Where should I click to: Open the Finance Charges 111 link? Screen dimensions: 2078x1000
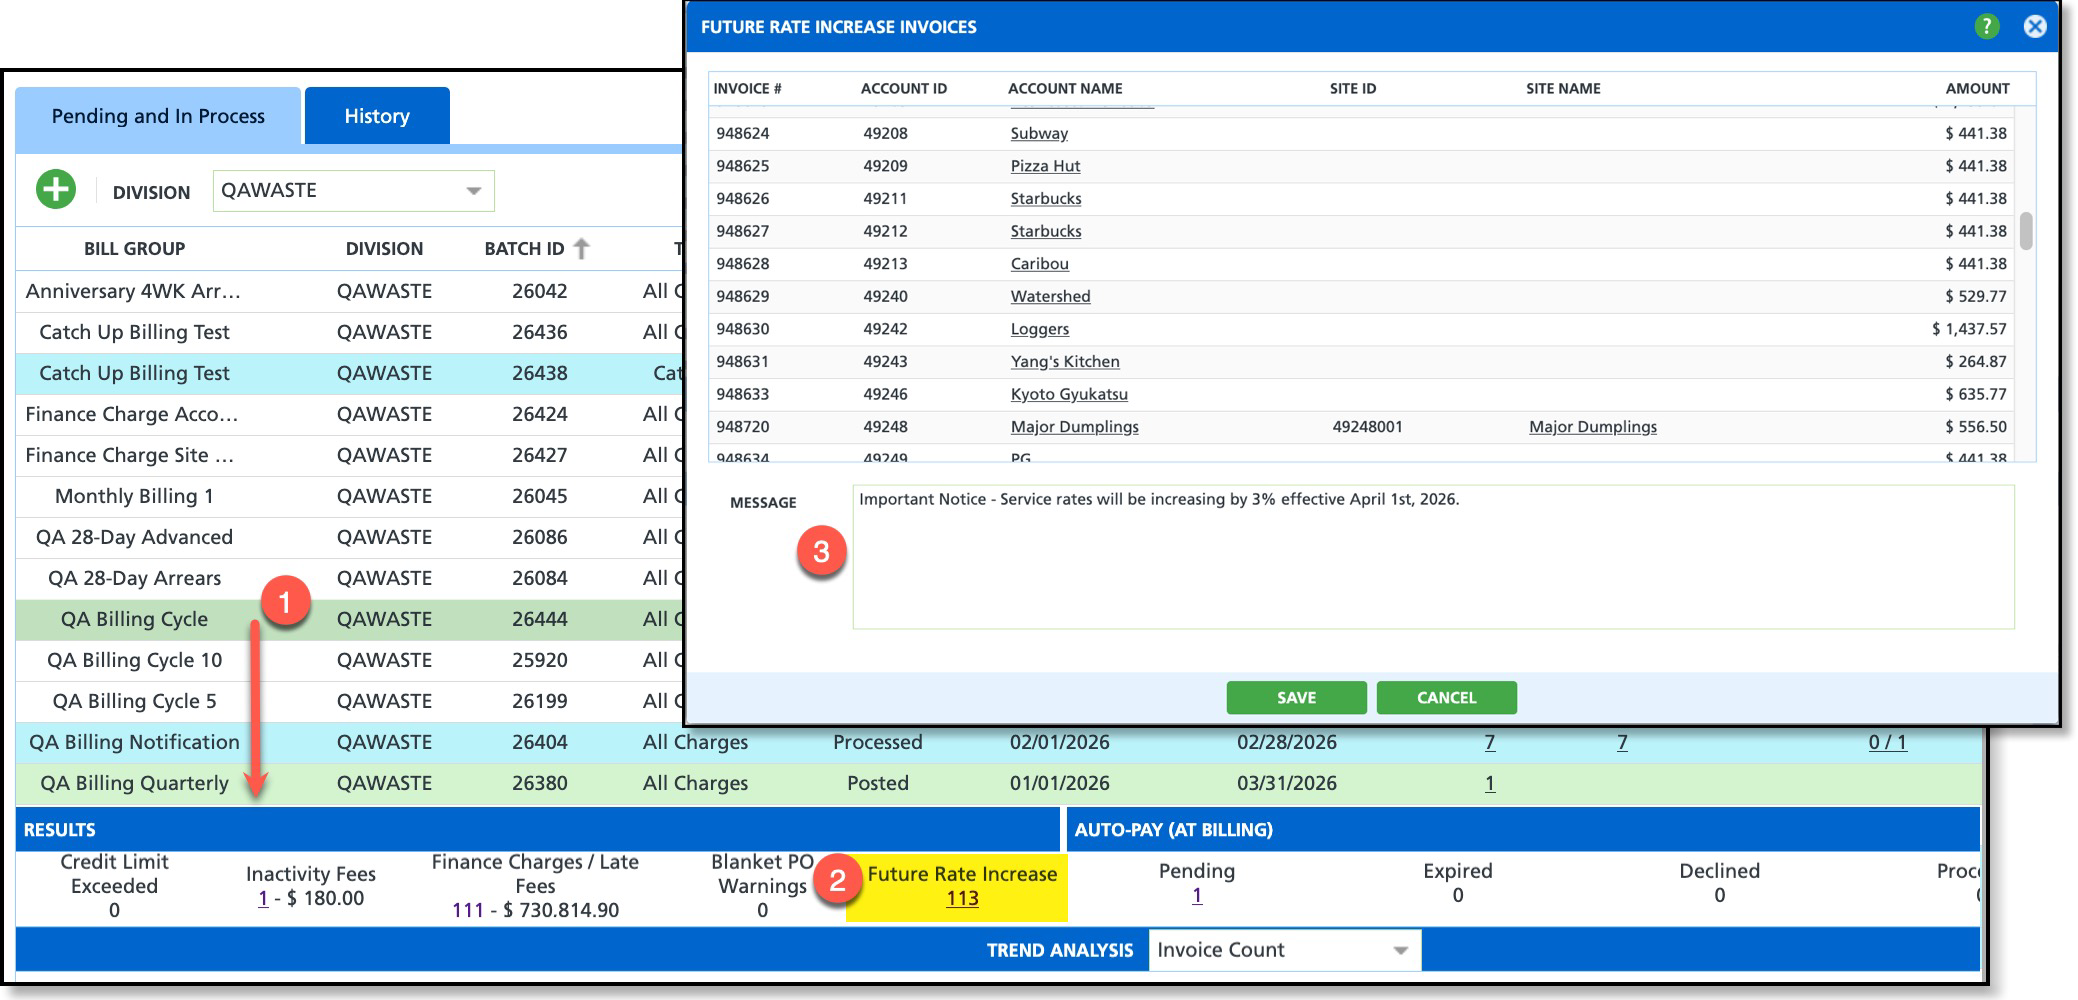pyautogui.click(x=467, y=910)
